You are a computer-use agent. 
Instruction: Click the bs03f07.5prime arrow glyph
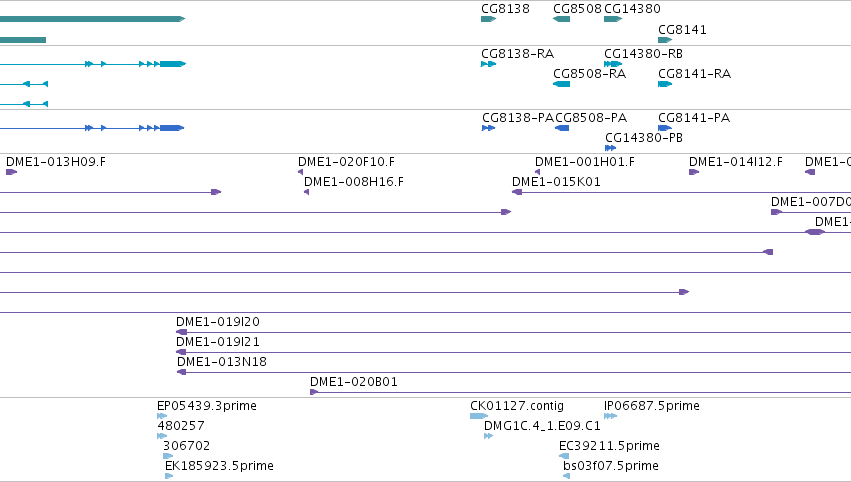click(x=567, y=477)
